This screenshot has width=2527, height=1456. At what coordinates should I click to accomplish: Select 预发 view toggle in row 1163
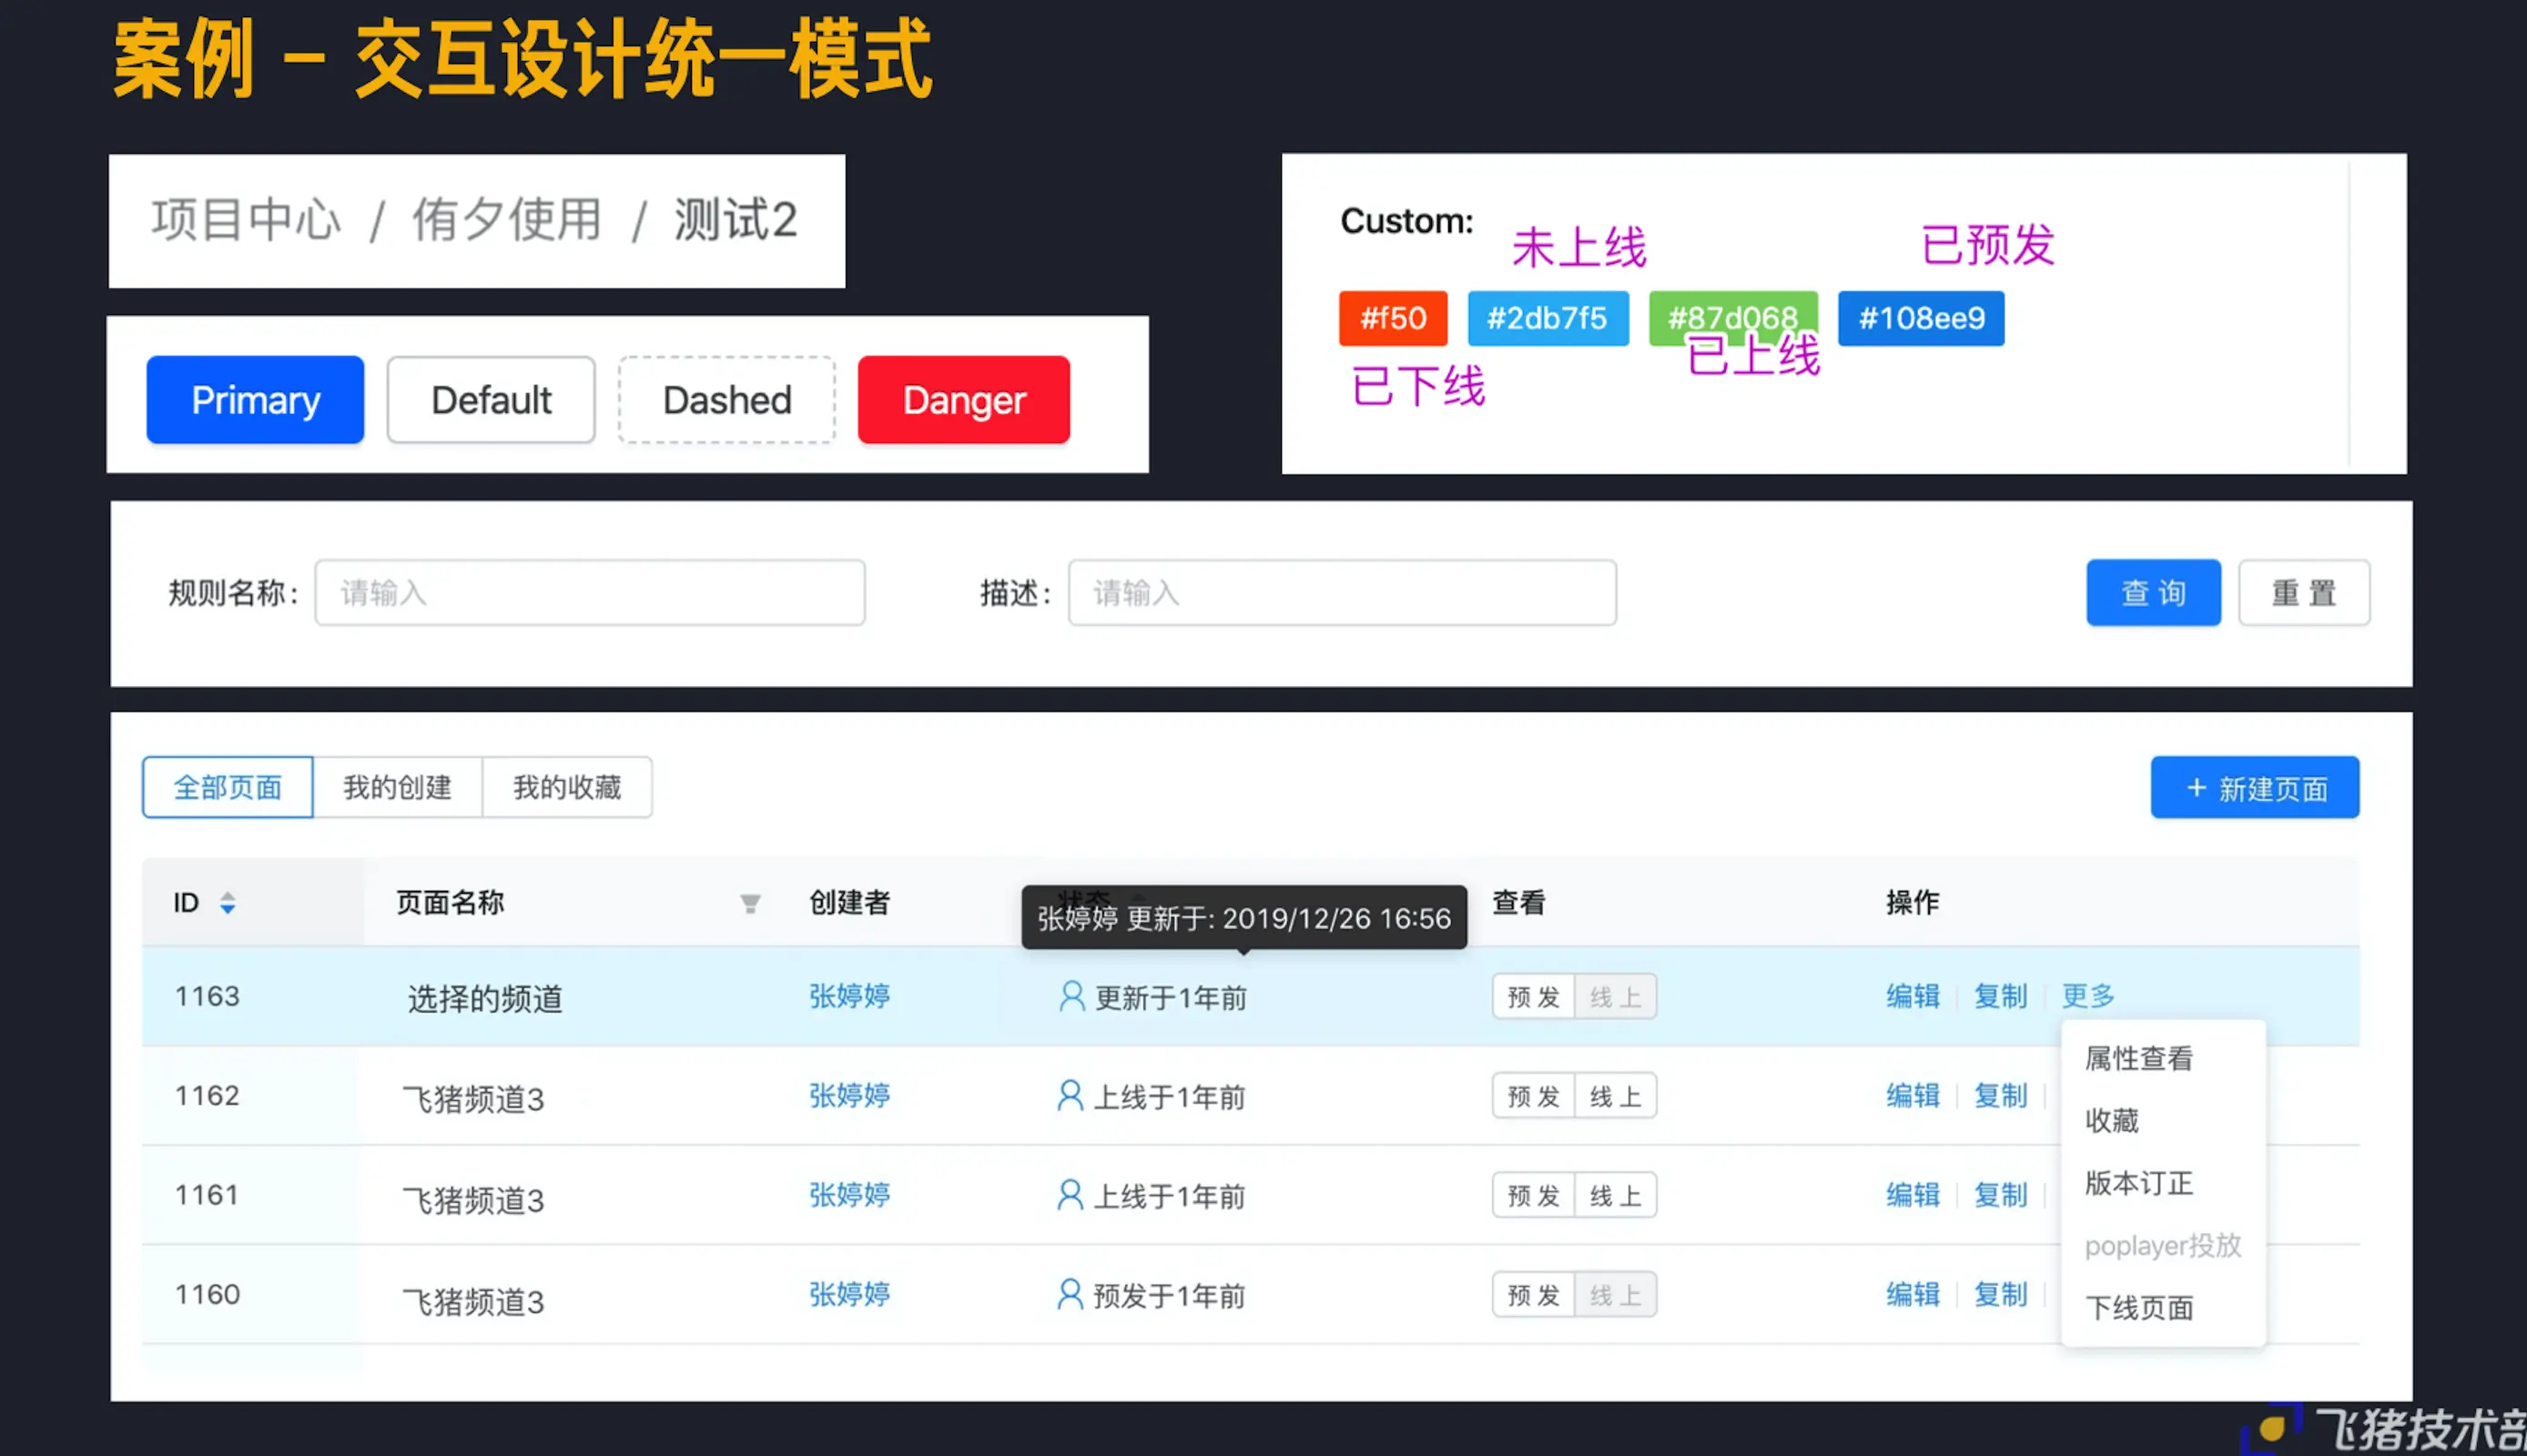point(1533,997)
